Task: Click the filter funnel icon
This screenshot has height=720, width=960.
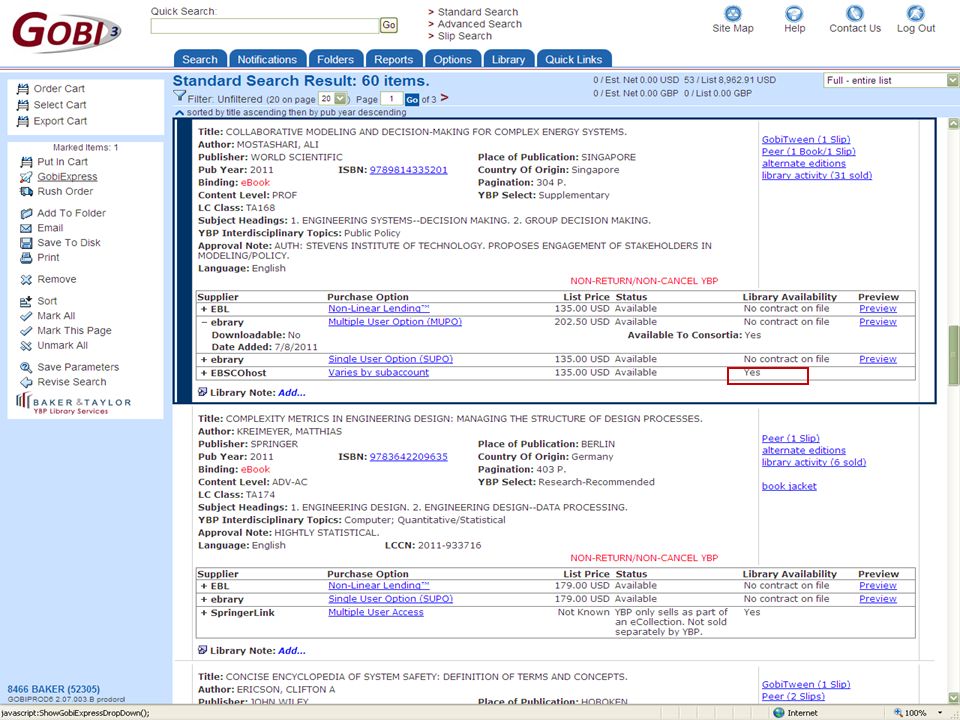Action: click(x=179, y=96)
